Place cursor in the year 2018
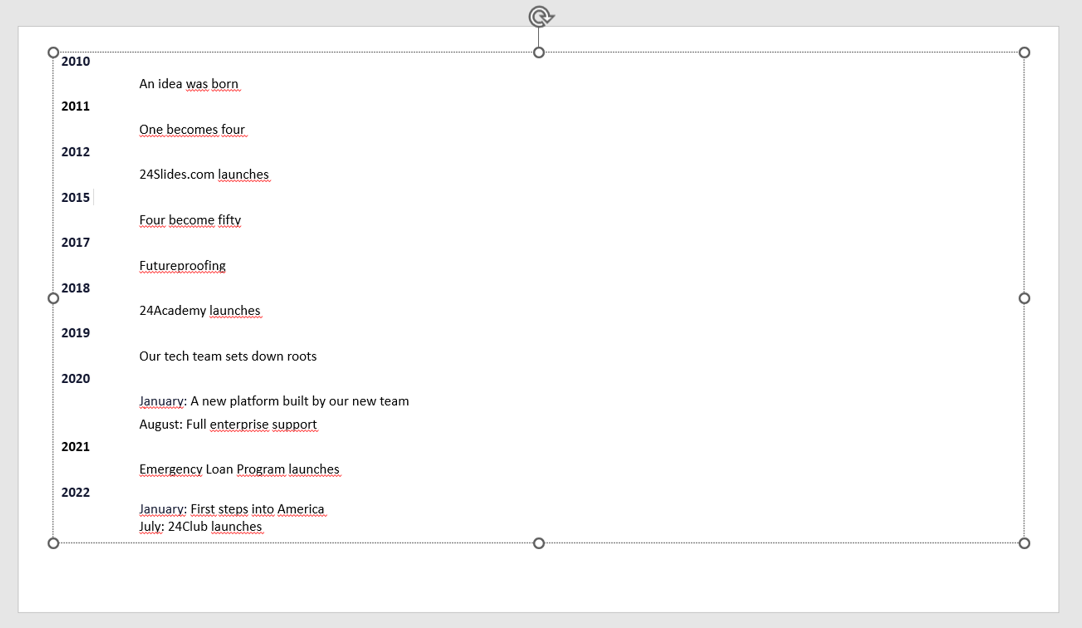The image size is (1082, 628). click(75, 288)
